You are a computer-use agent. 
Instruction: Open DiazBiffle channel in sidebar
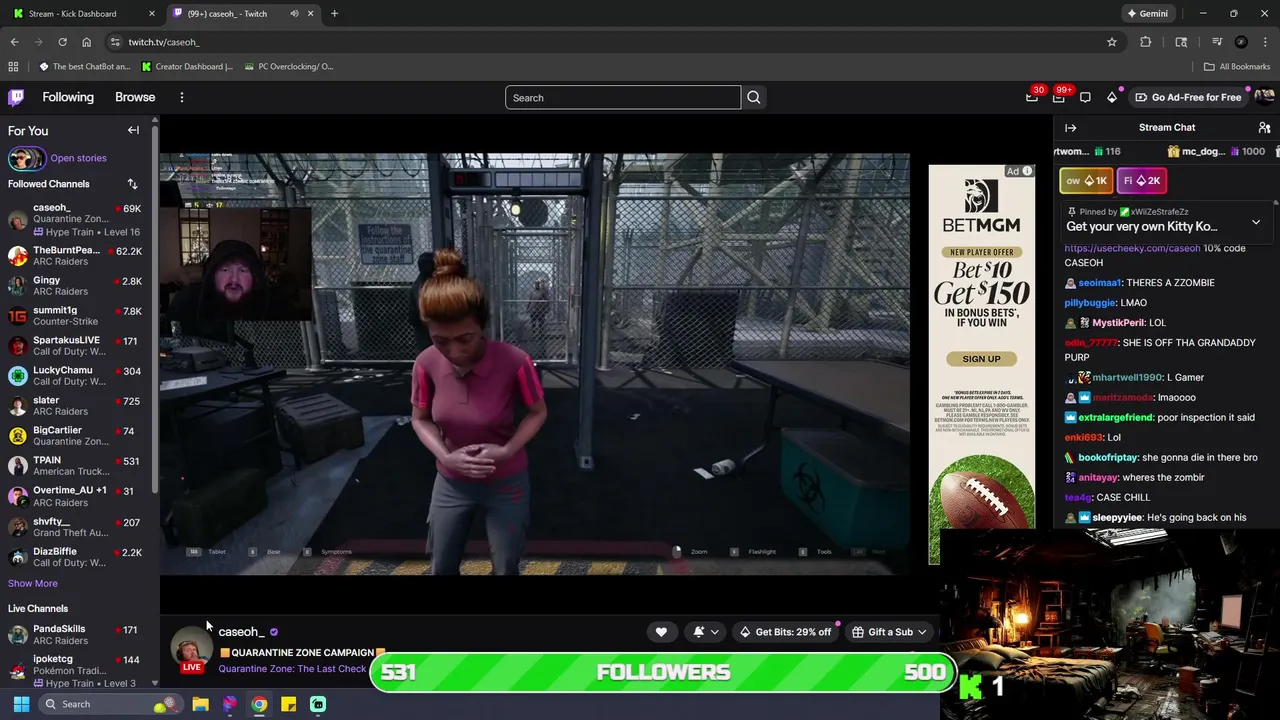tap(76, 557)
